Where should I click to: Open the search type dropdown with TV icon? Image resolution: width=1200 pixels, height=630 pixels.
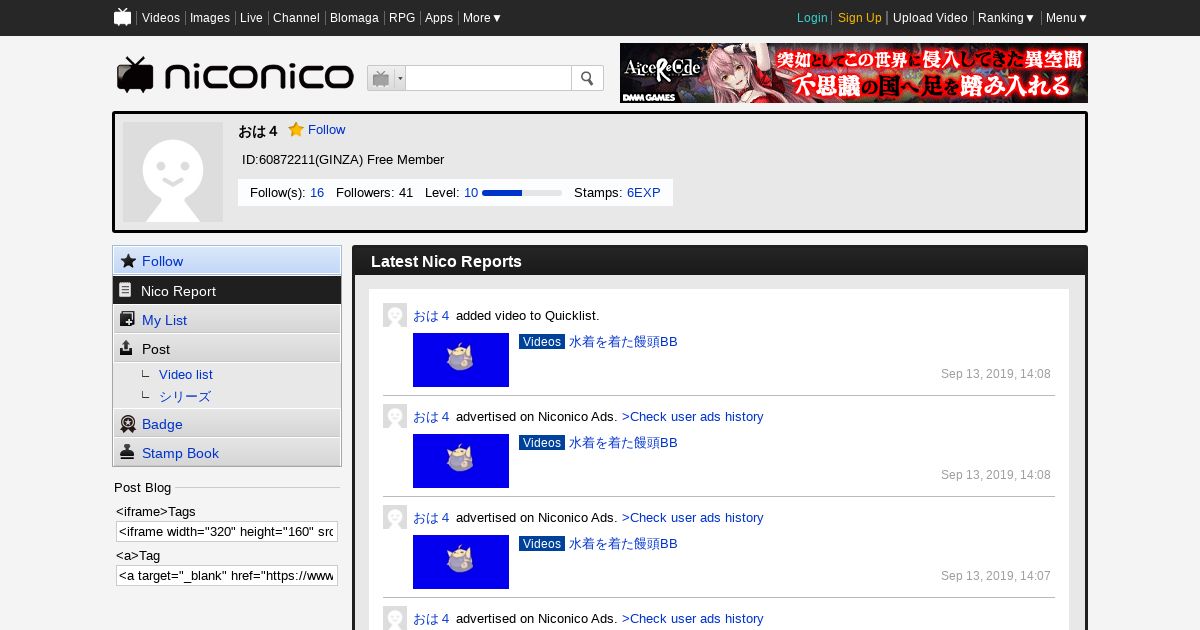386,78
